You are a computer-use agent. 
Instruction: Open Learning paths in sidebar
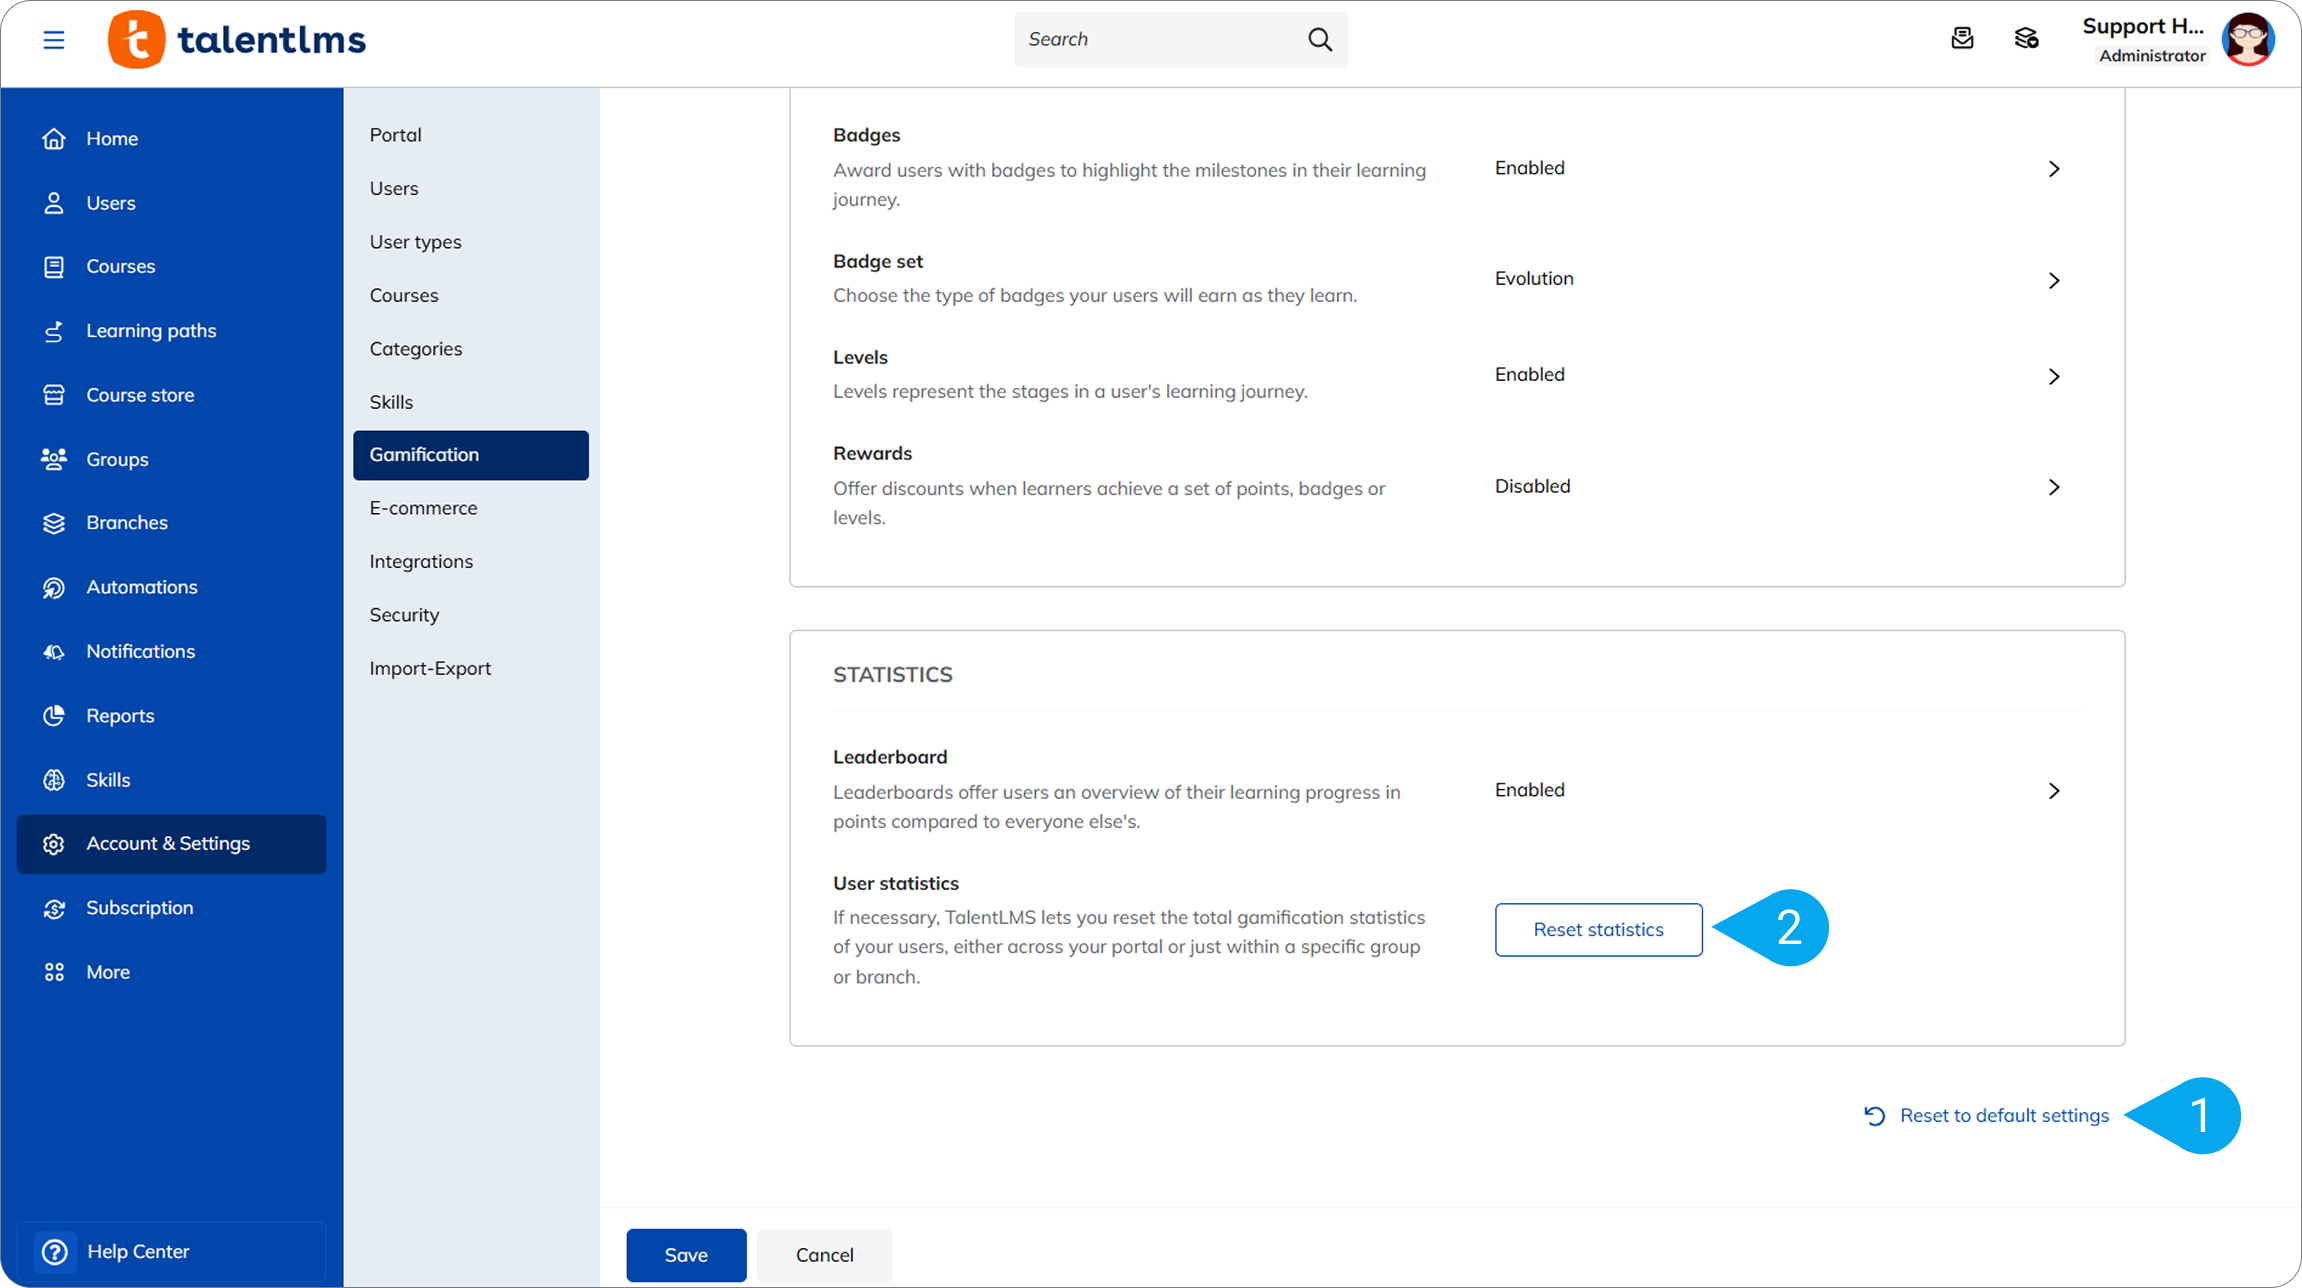point(151,331)
